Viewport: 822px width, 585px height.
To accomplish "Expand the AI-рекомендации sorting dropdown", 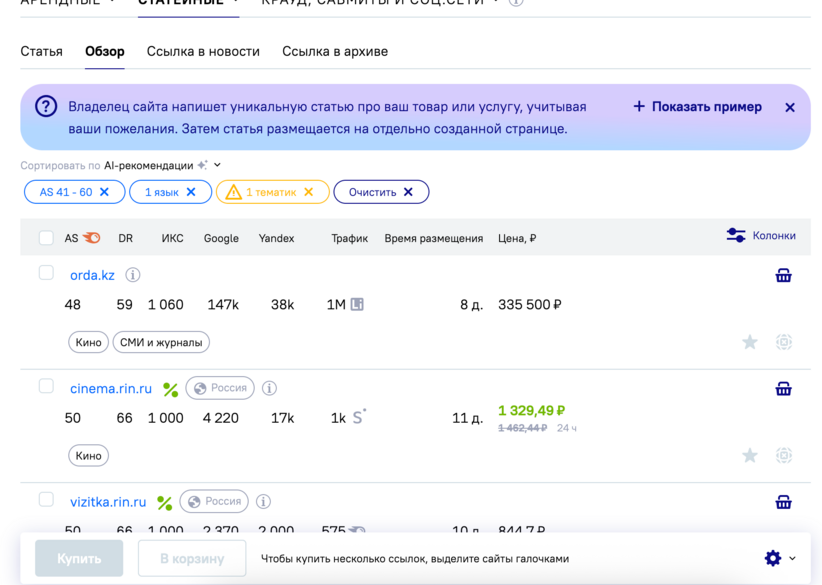I will 162,165.
